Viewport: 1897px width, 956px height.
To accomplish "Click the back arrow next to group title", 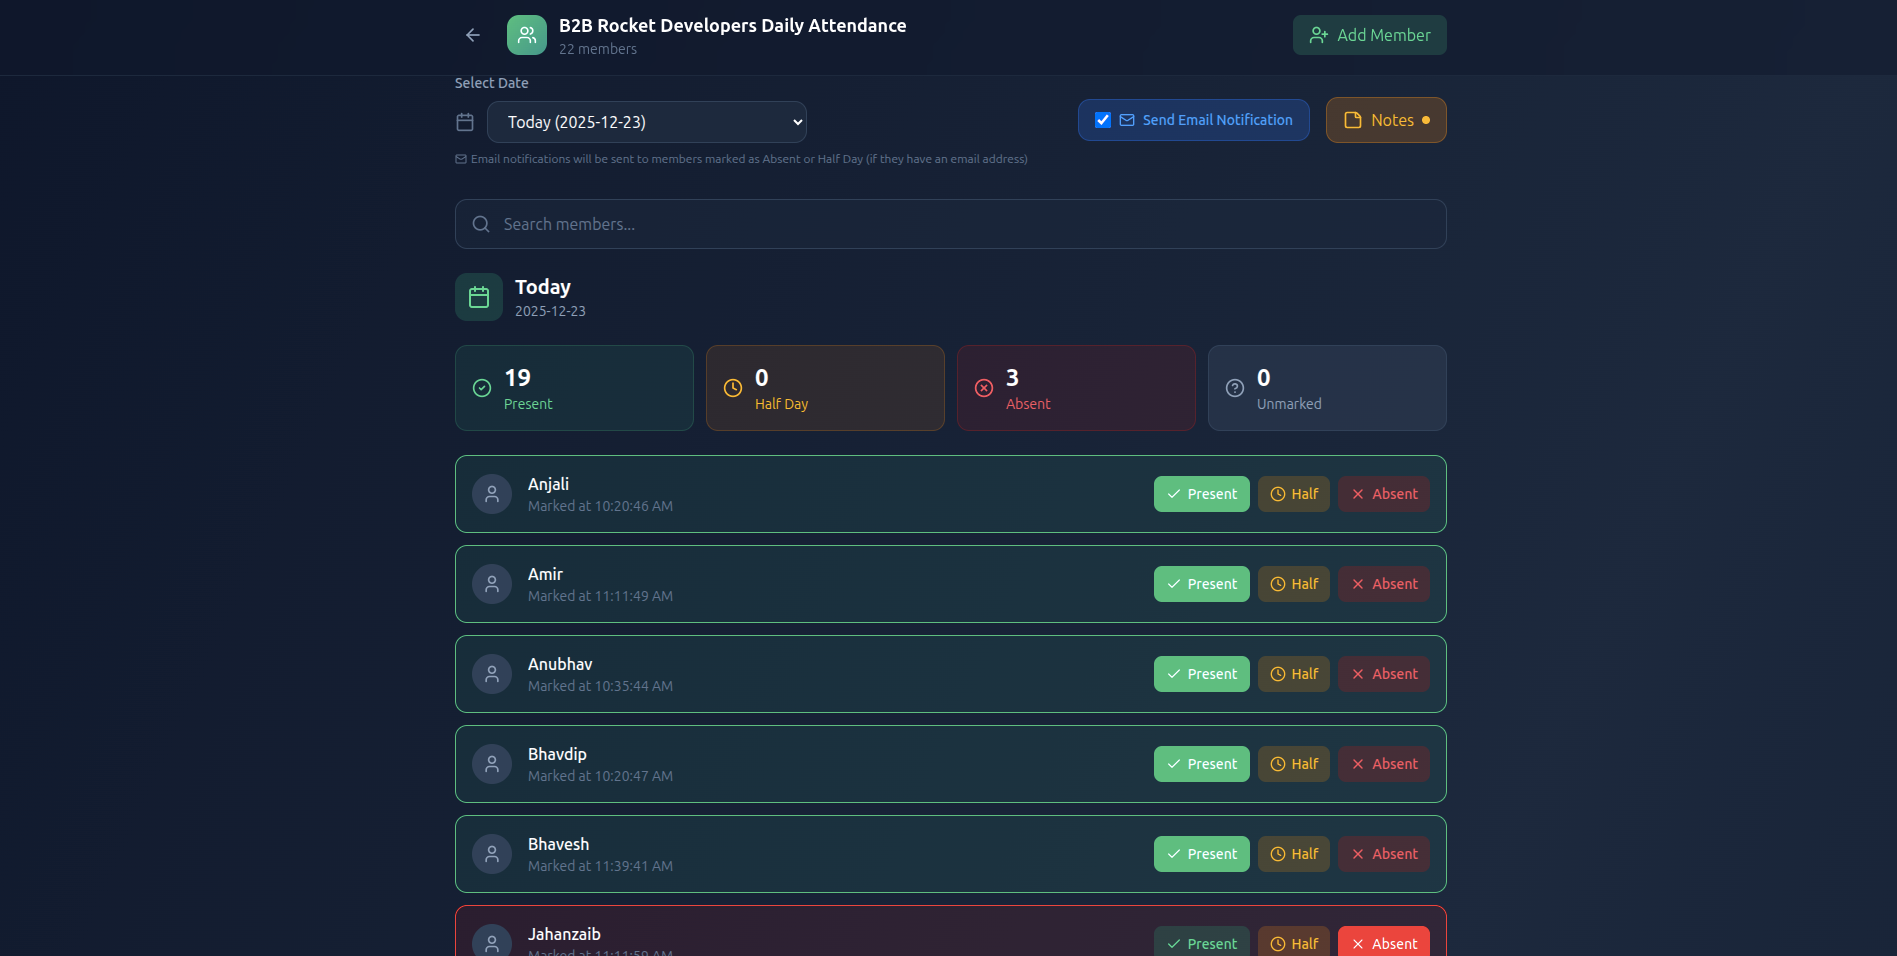I will pos(471,35).
